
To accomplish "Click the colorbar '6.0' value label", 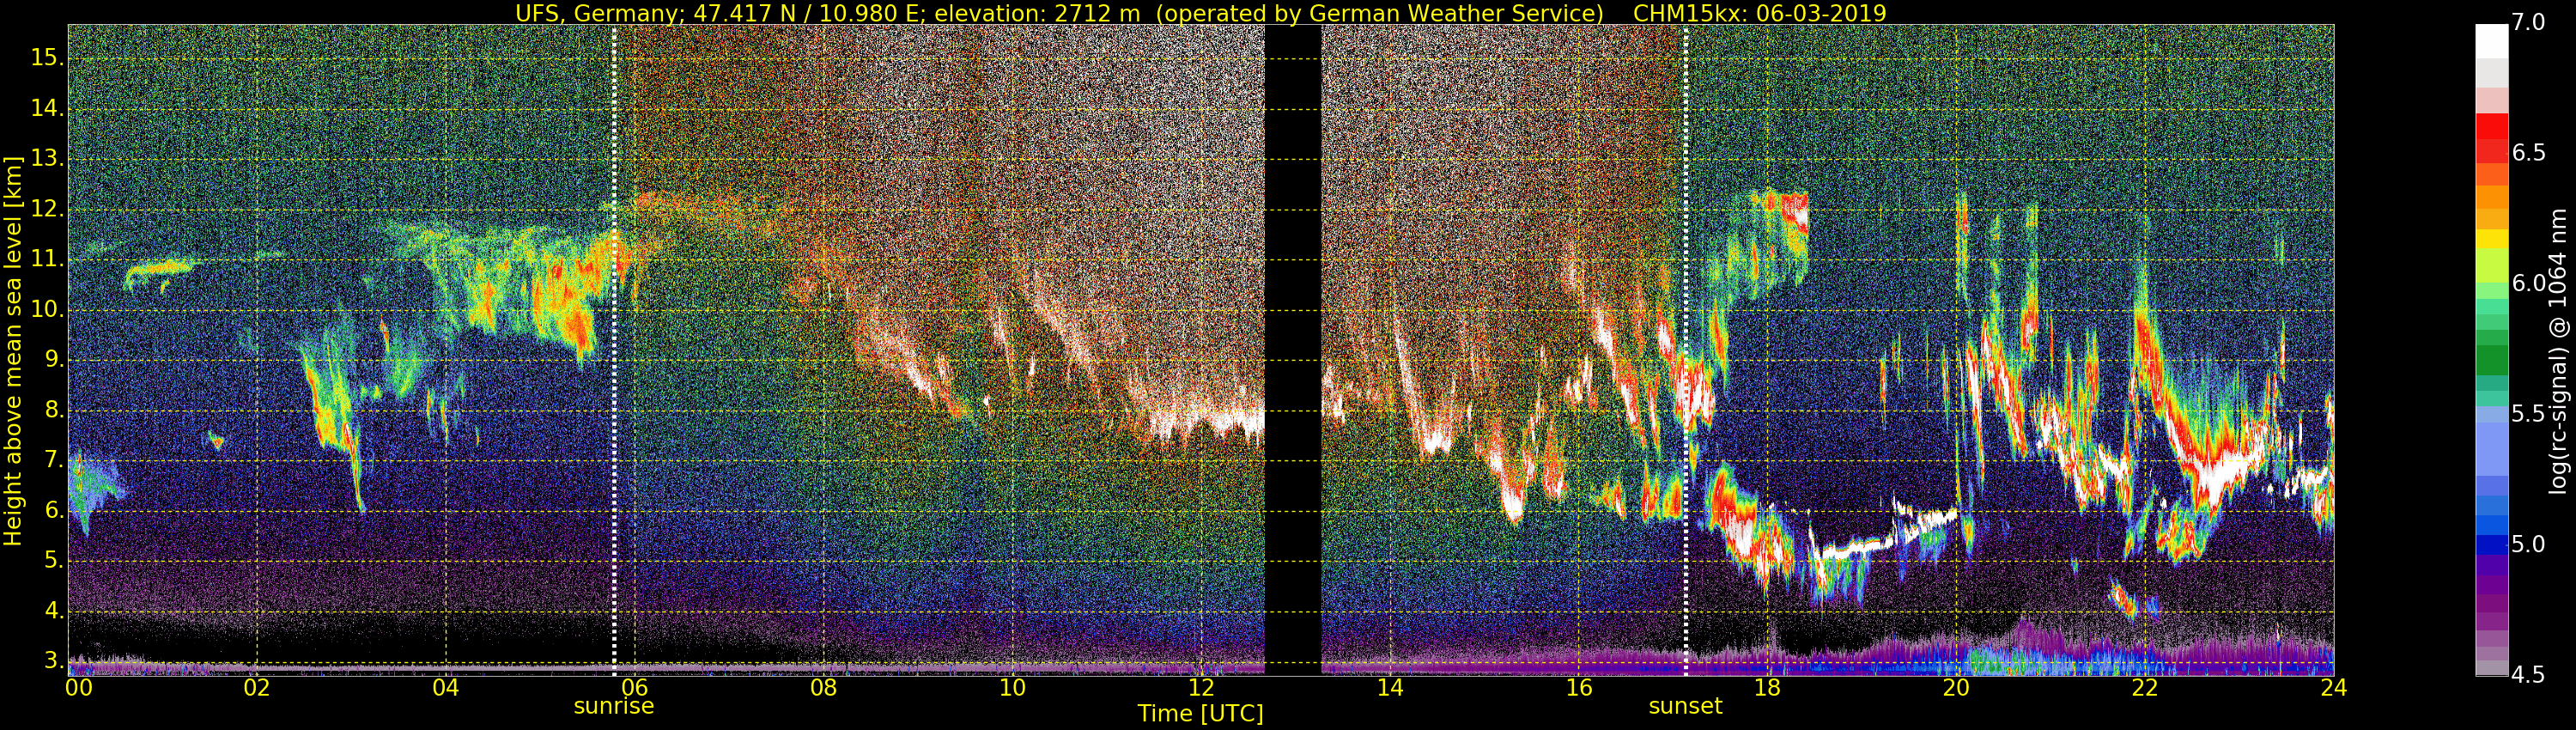I will coord(2528,283).
